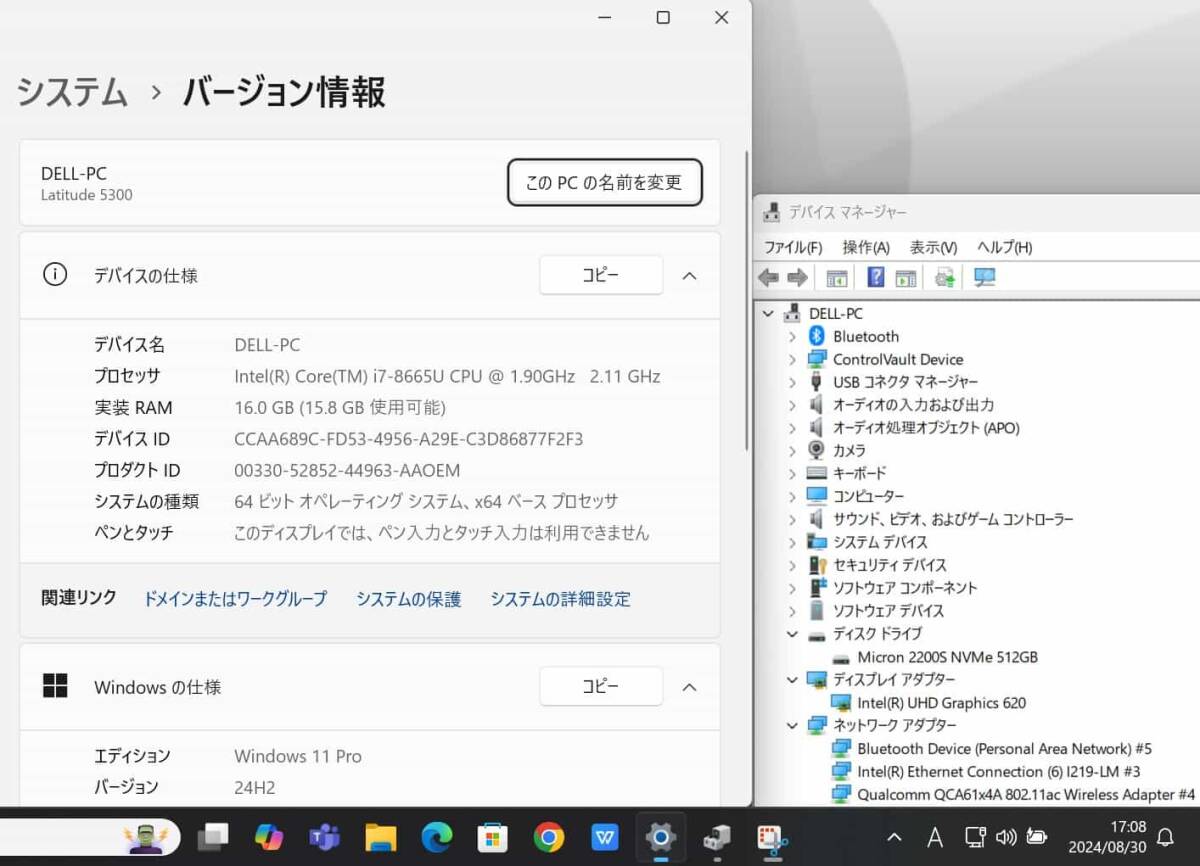Click the Intel UHD Graphics 620 adapter icon

[x=841, y=703]
